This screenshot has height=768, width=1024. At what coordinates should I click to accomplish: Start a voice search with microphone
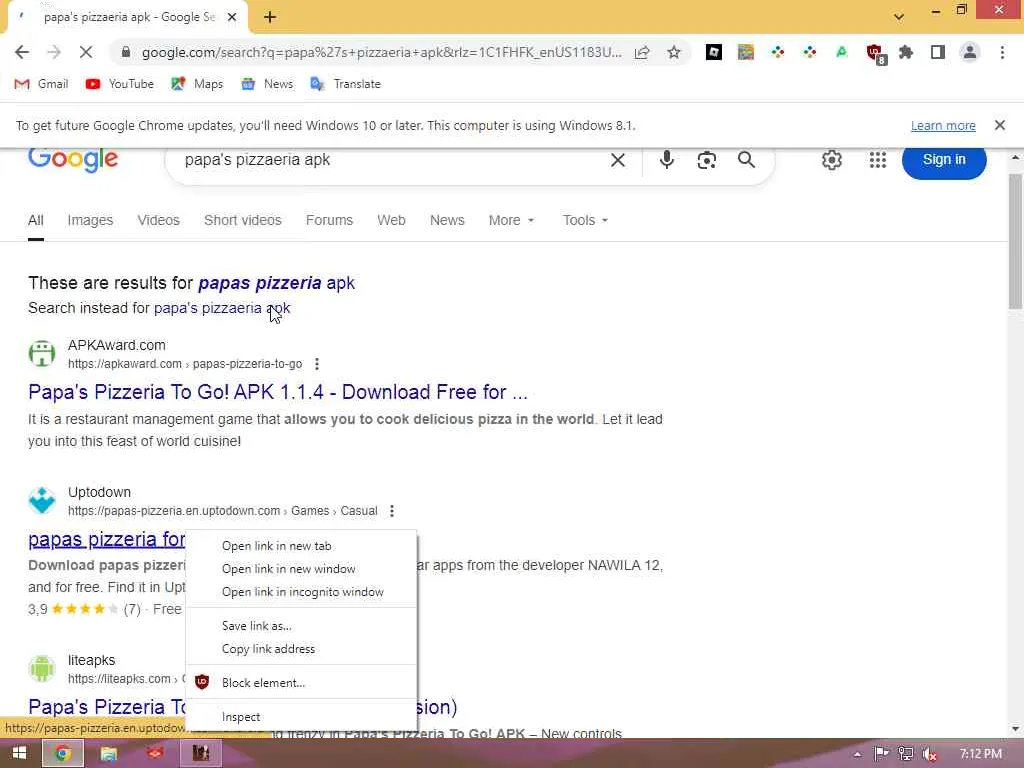[x=666, y=160]
